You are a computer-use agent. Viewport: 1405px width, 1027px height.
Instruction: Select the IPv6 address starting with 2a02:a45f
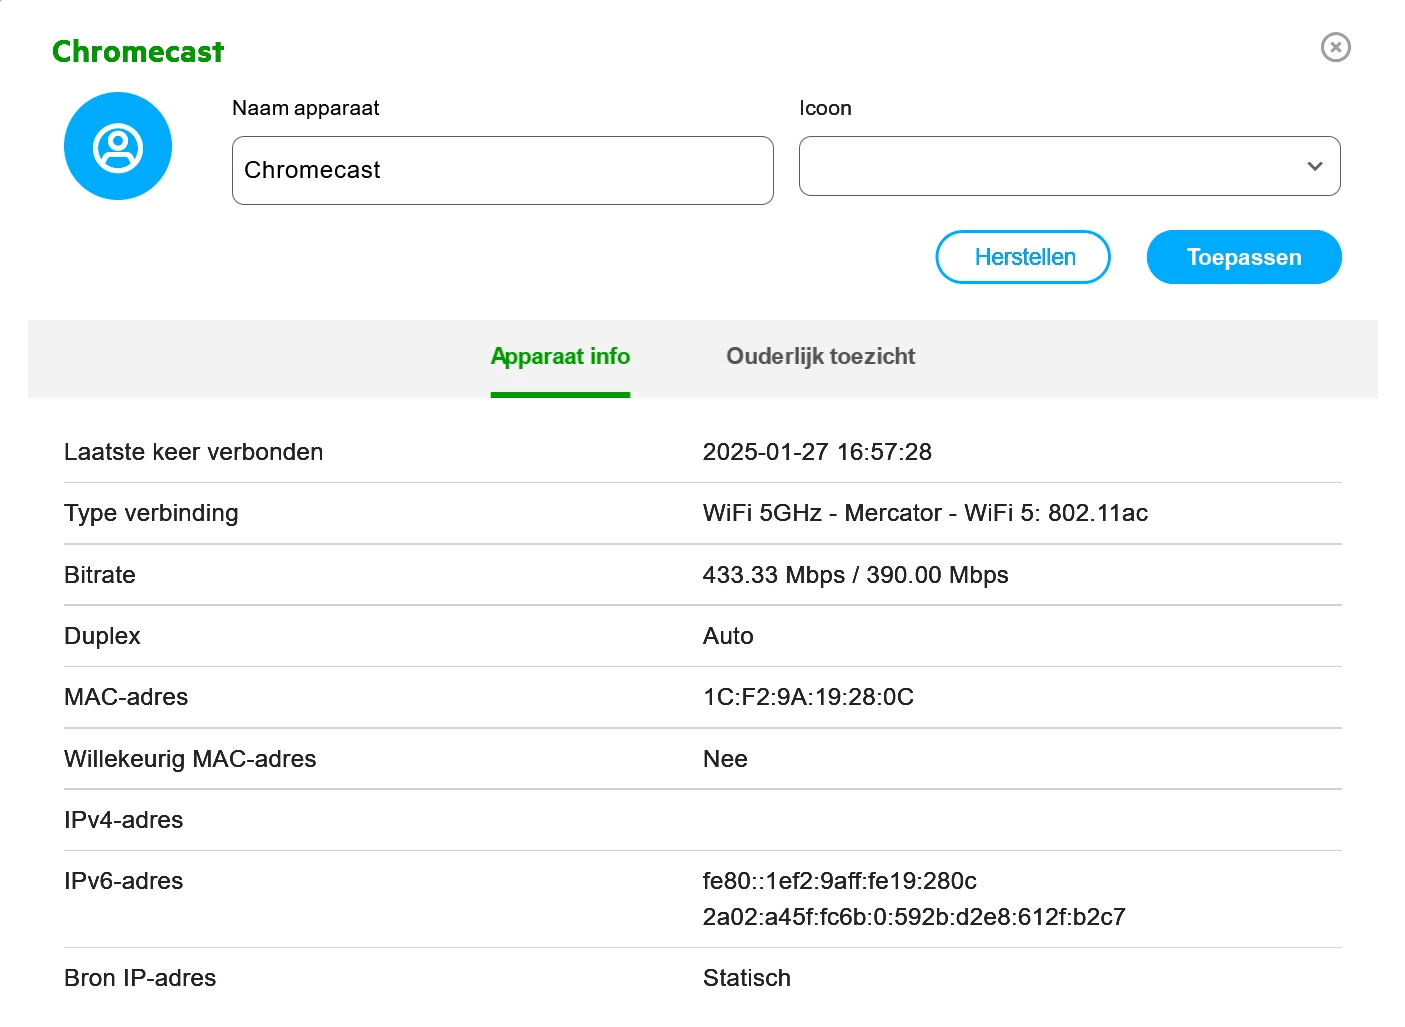914,917
